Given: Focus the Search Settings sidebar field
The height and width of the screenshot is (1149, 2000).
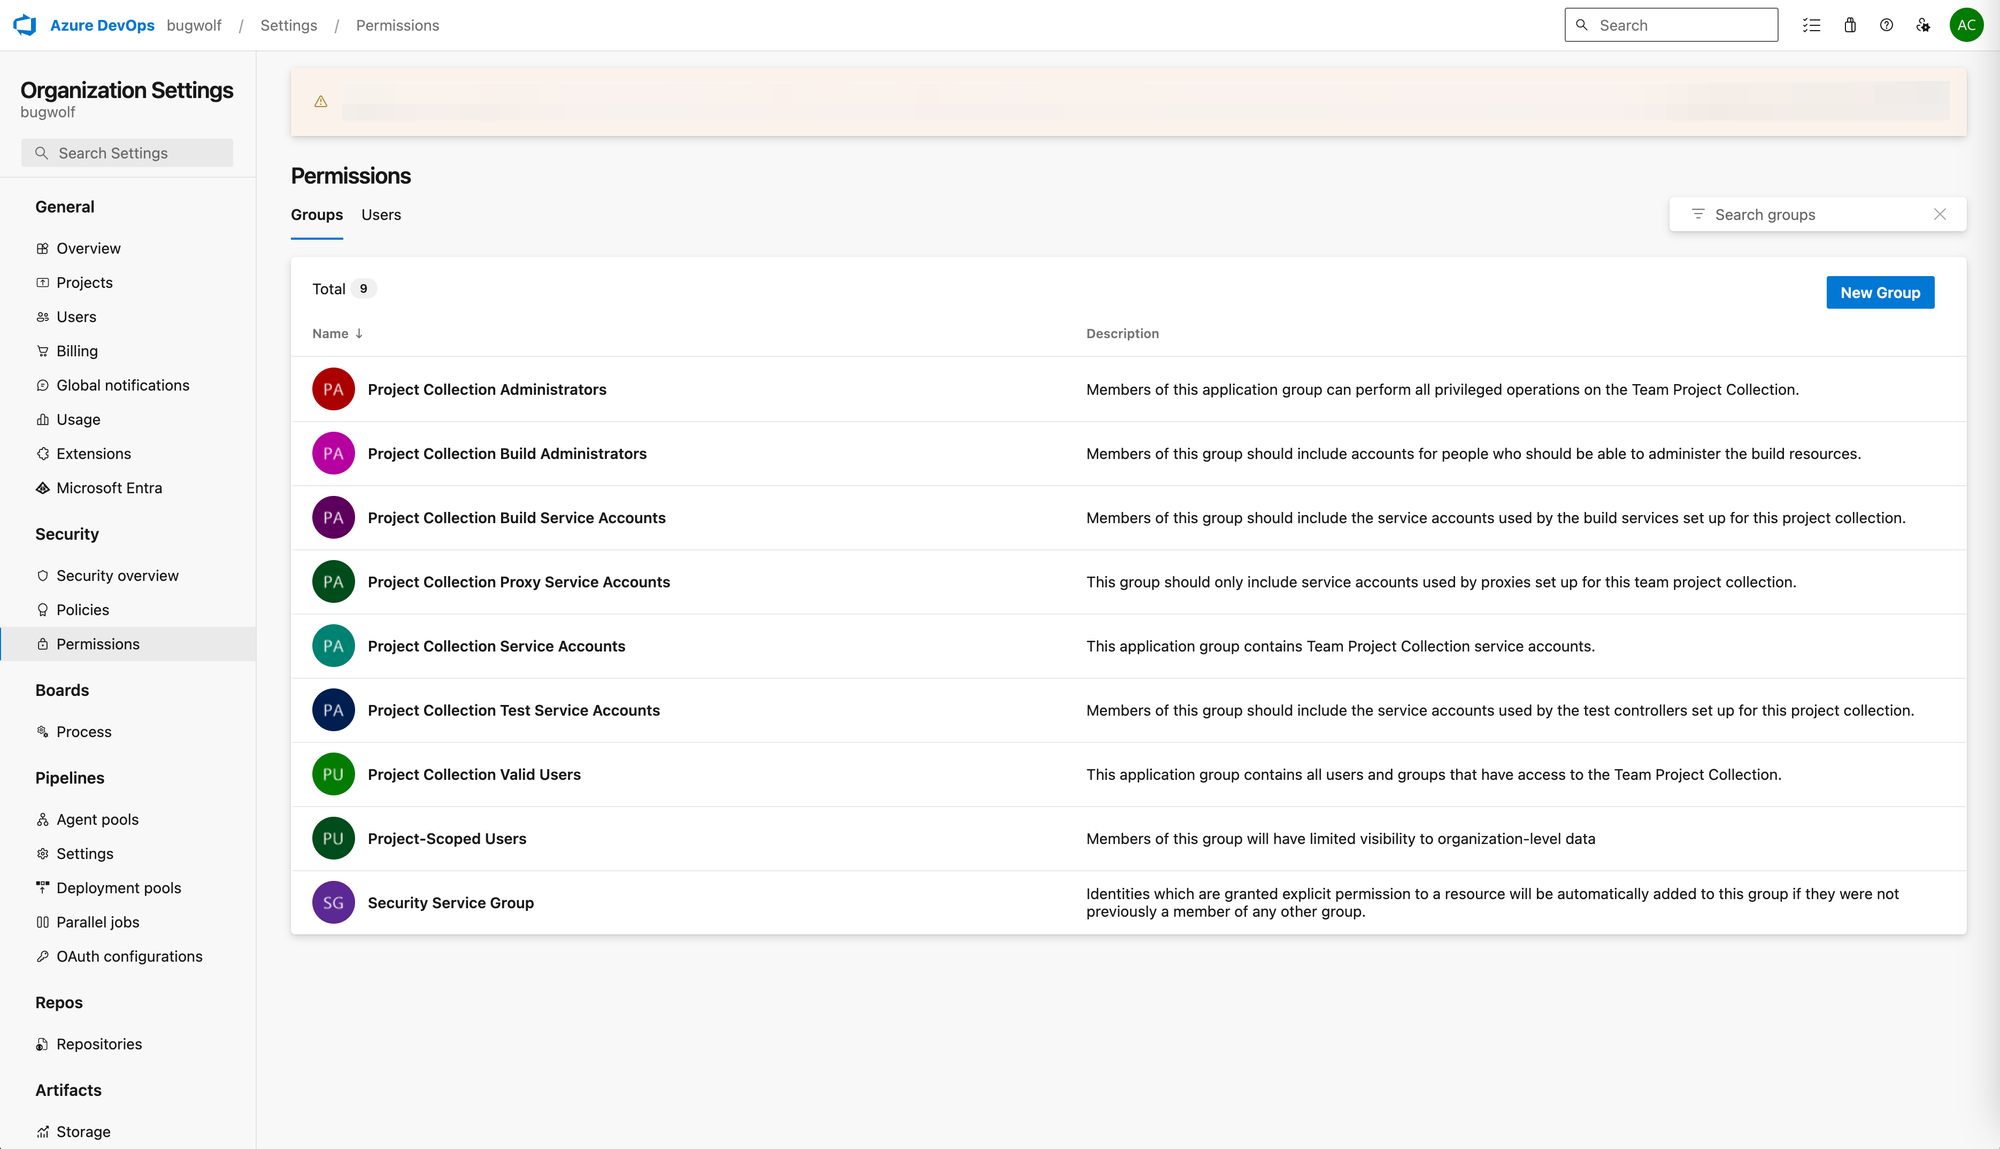Looking at the screenshot, I should (128, 153).
